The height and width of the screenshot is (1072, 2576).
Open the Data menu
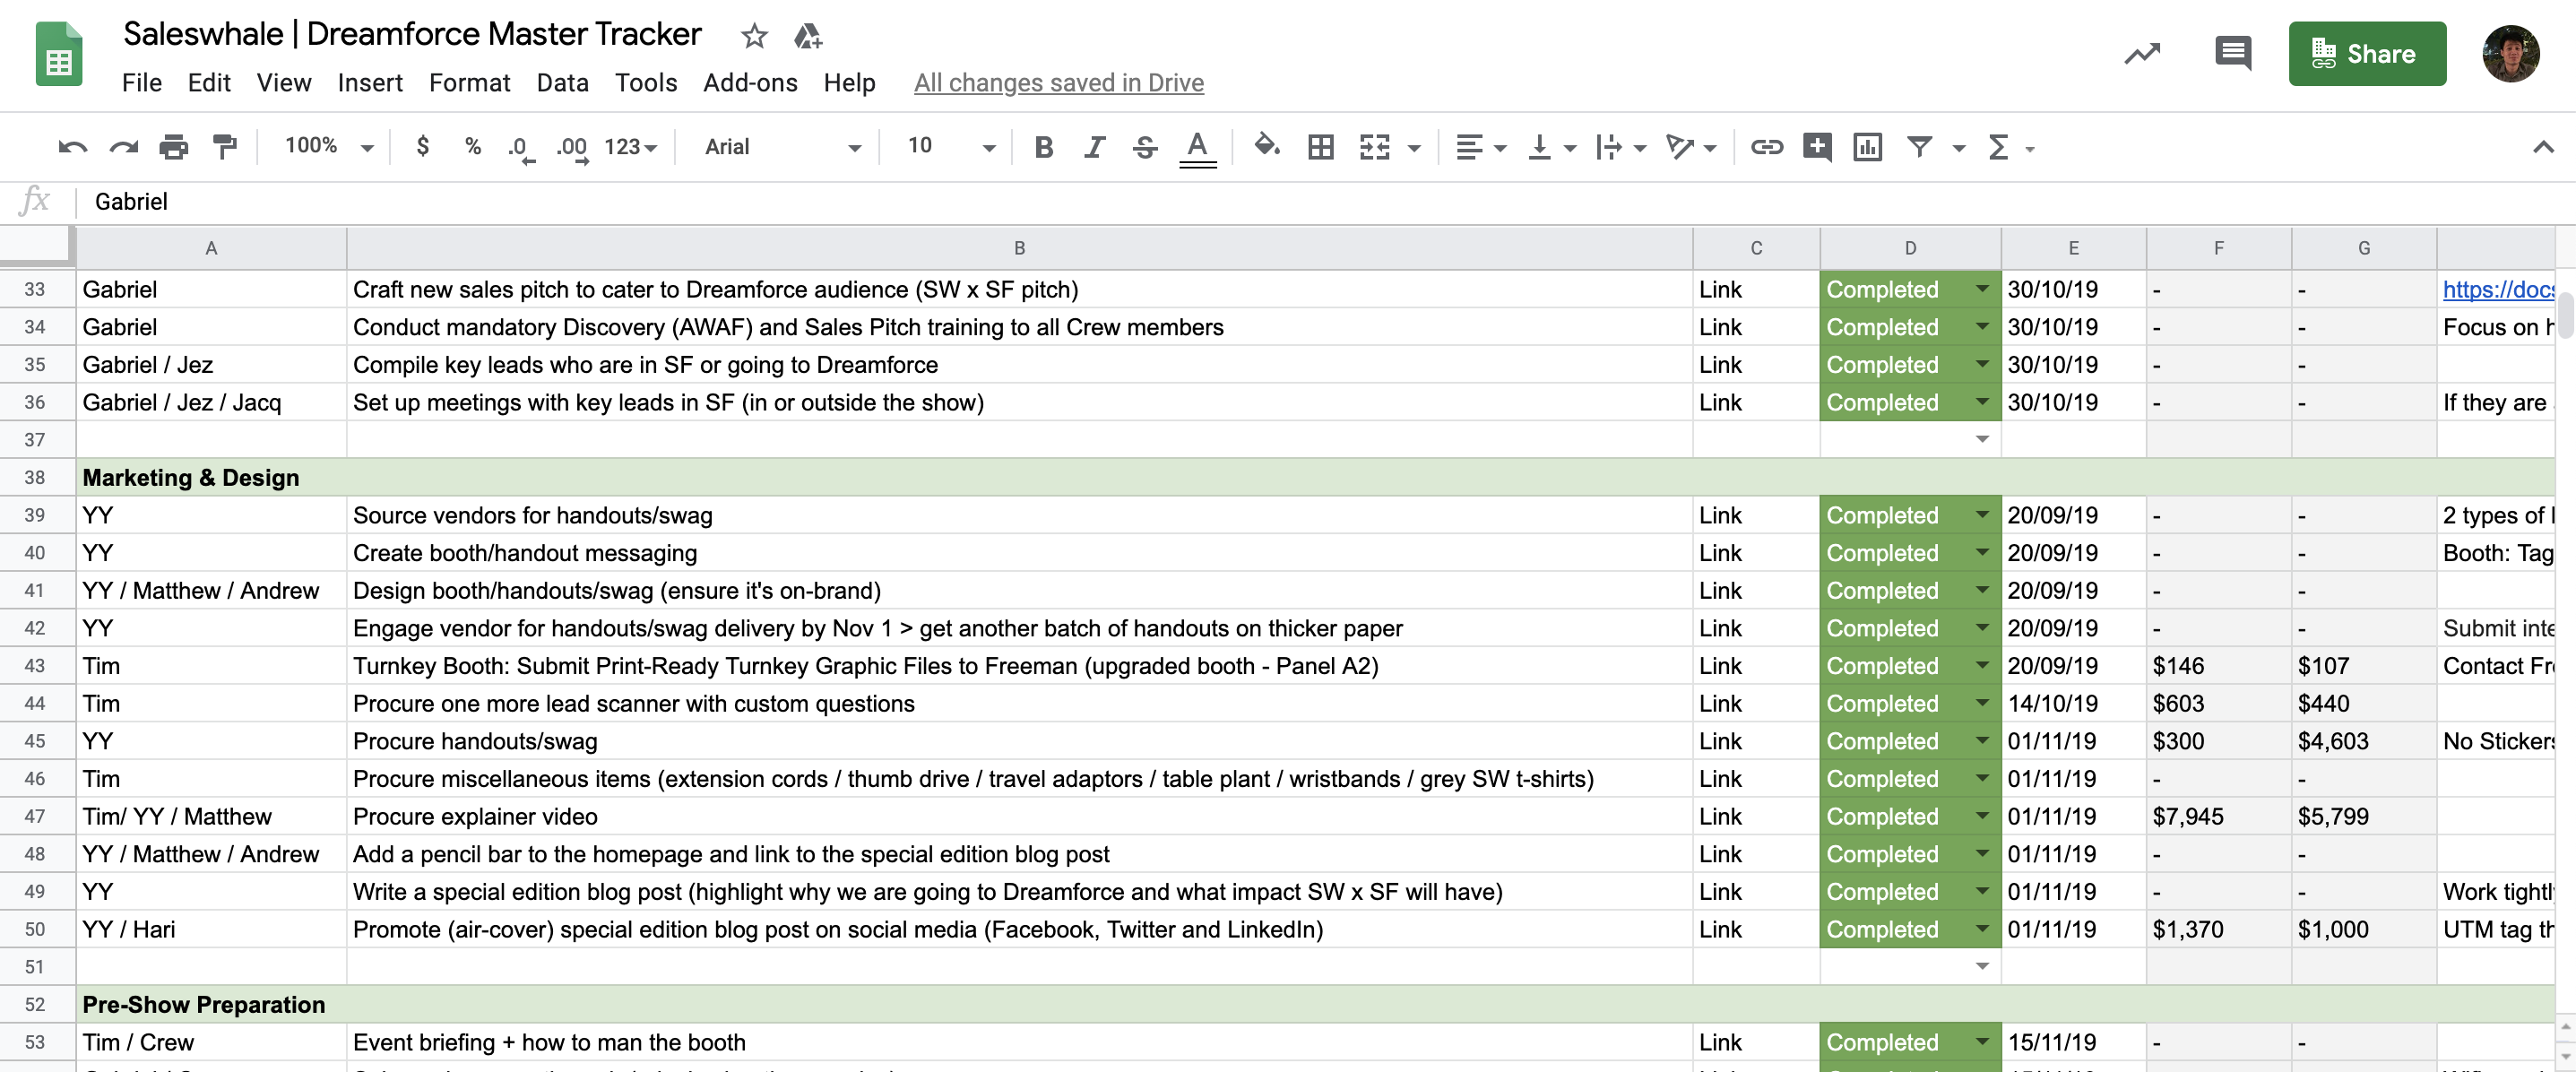coord(562,83)
